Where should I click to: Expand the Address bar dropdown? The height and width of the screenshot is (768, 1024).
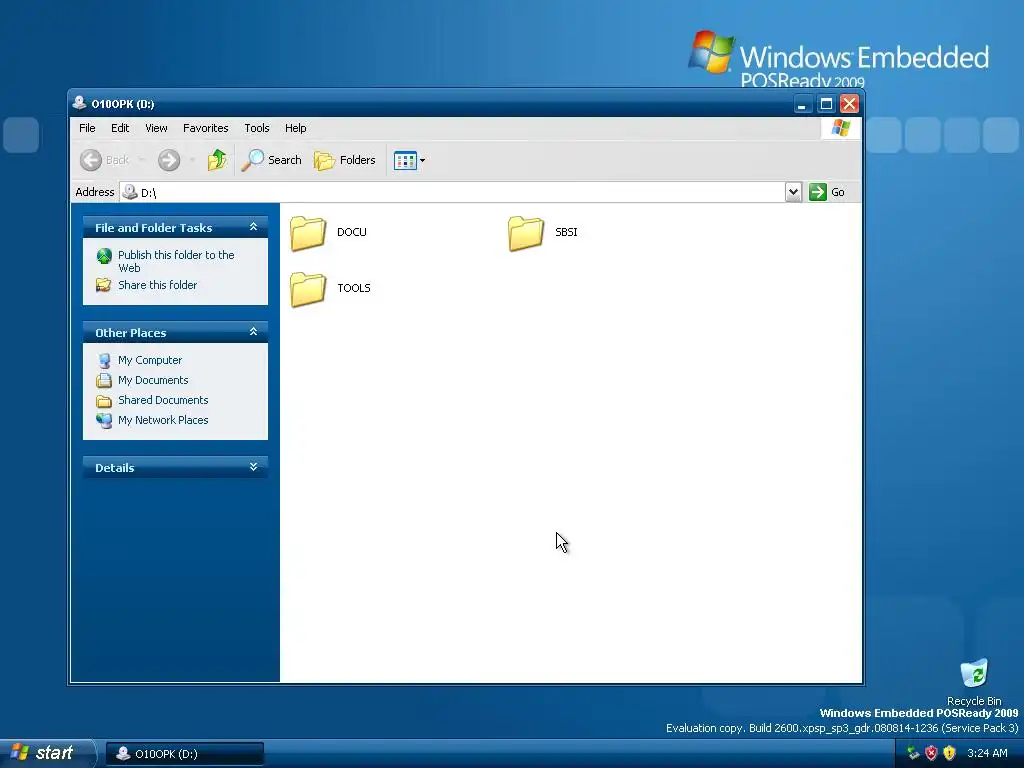(793, 192)
